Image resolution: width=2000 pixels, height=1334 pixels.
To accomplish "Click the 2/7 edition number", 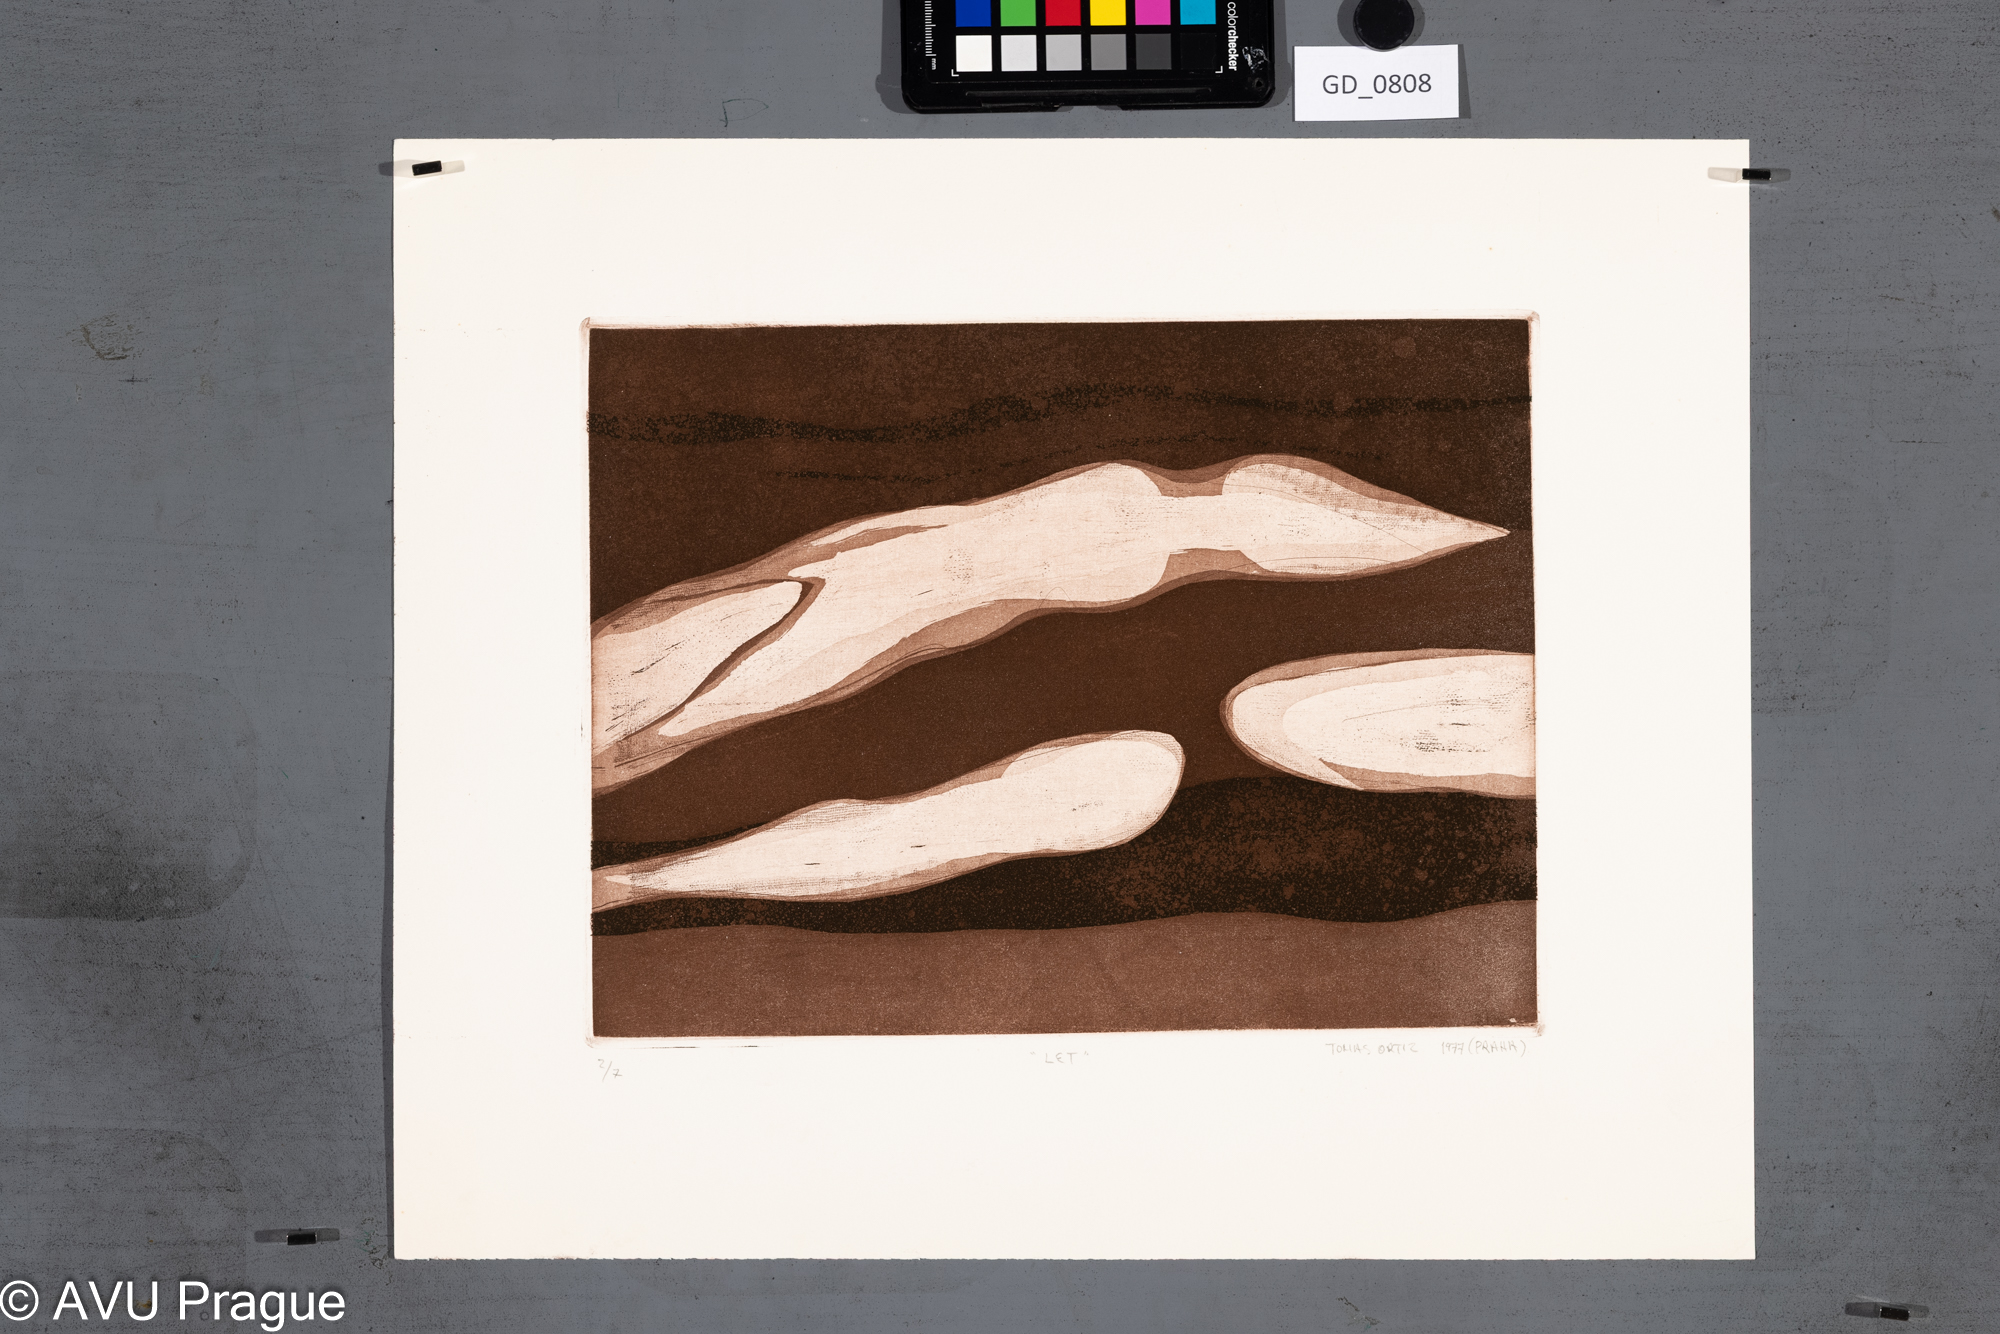I will [x=610, y=1069].
